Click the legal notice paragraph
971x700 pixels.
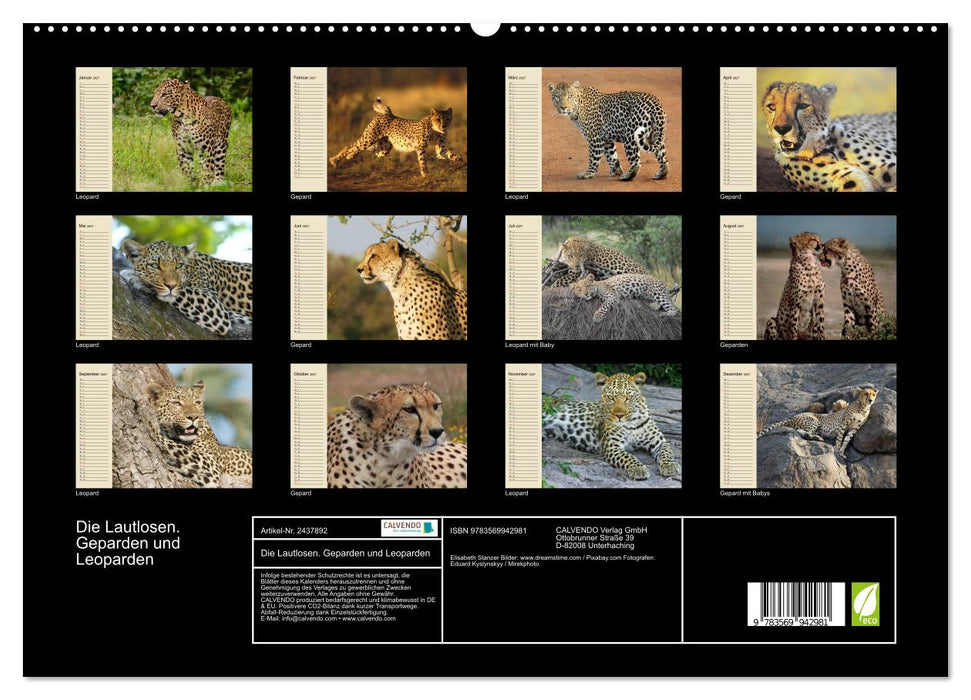[348, 597]
